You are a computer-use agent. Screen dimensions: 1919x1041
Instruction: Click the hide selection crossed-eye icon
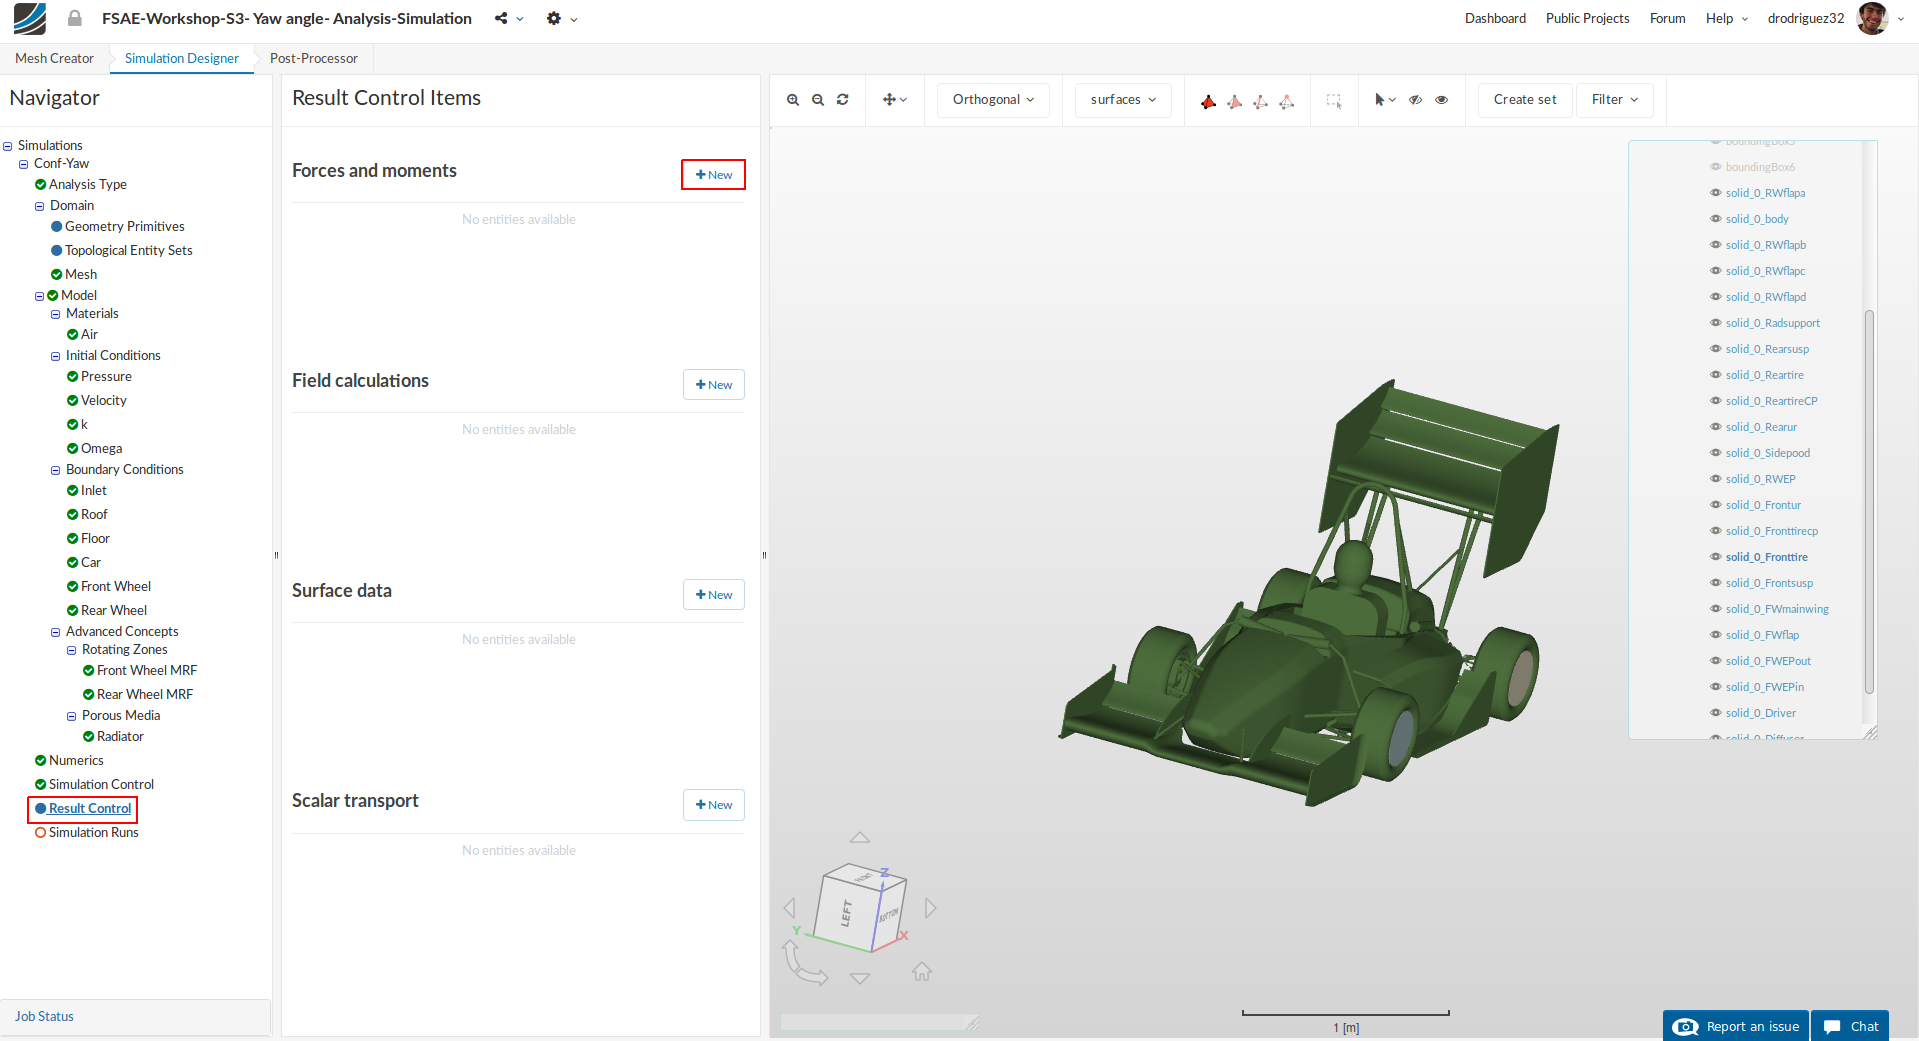click(x=1416, y=100)
